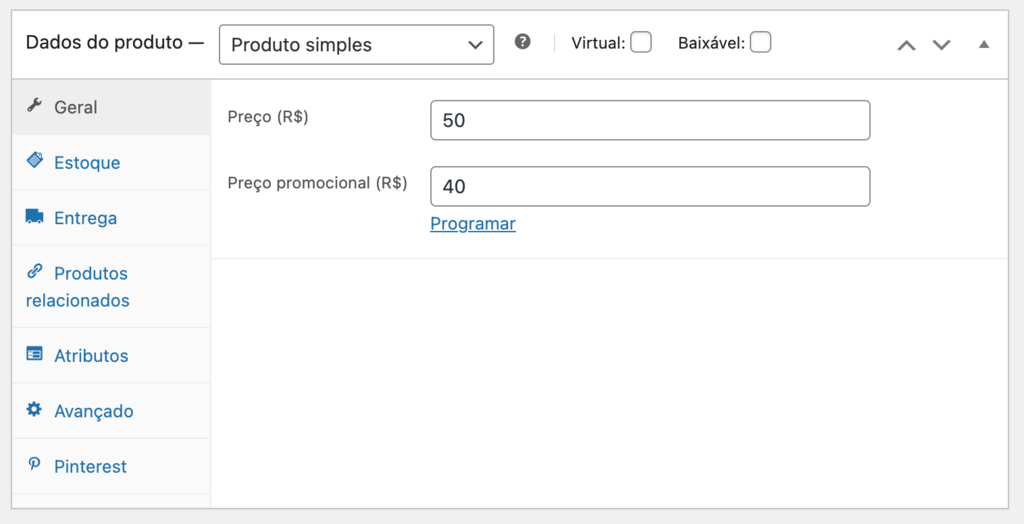
Task: Click the link icon for Produtos relacionados
Action: coord(35,271)
